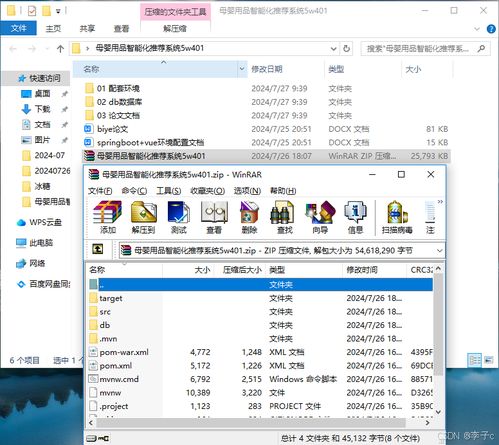This screenshot has width=499, height=445.
Task: Click the Delete (删除) toolbar icon
Action: point(249,217)
